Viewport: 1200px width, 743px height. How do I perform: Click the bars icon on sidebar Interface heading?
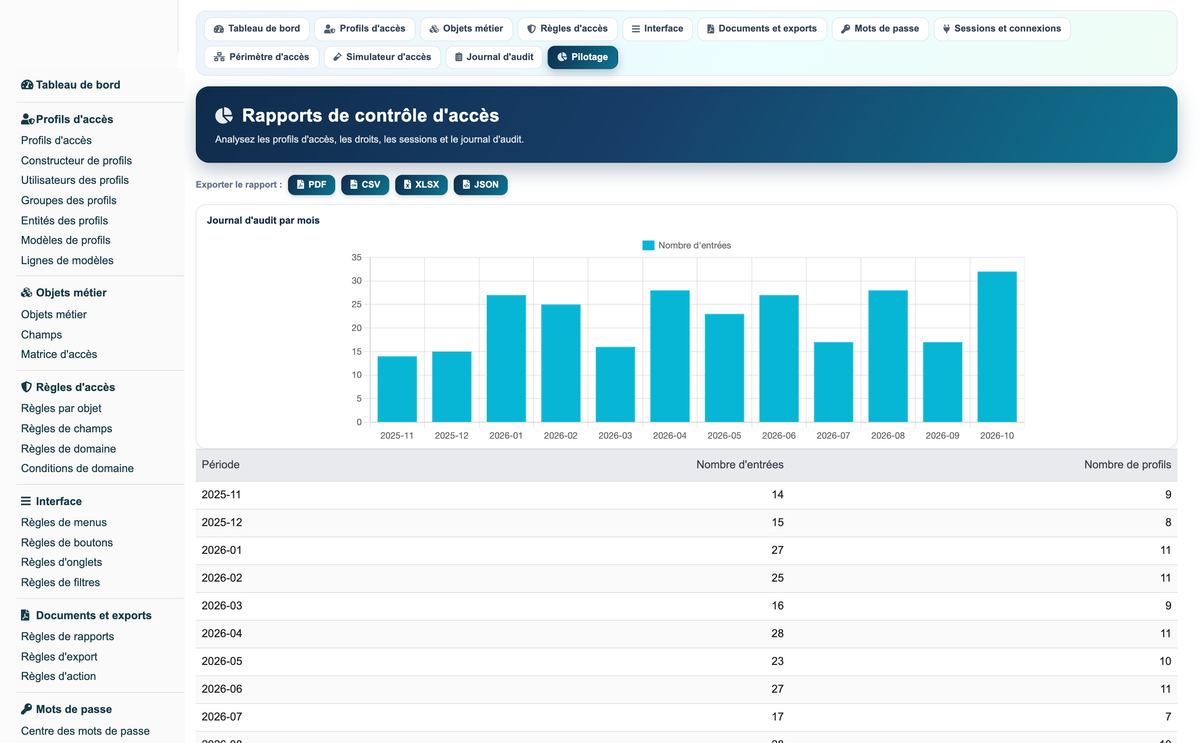[x=26, y=501]
